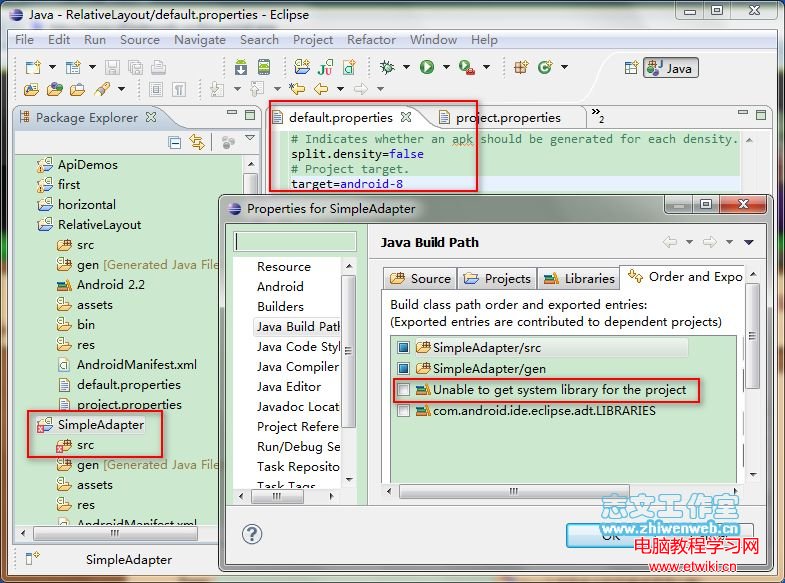The height and width of the screenshot is (583, 785).
Task: Click the Help question mark icon
Action: (252, 534)
